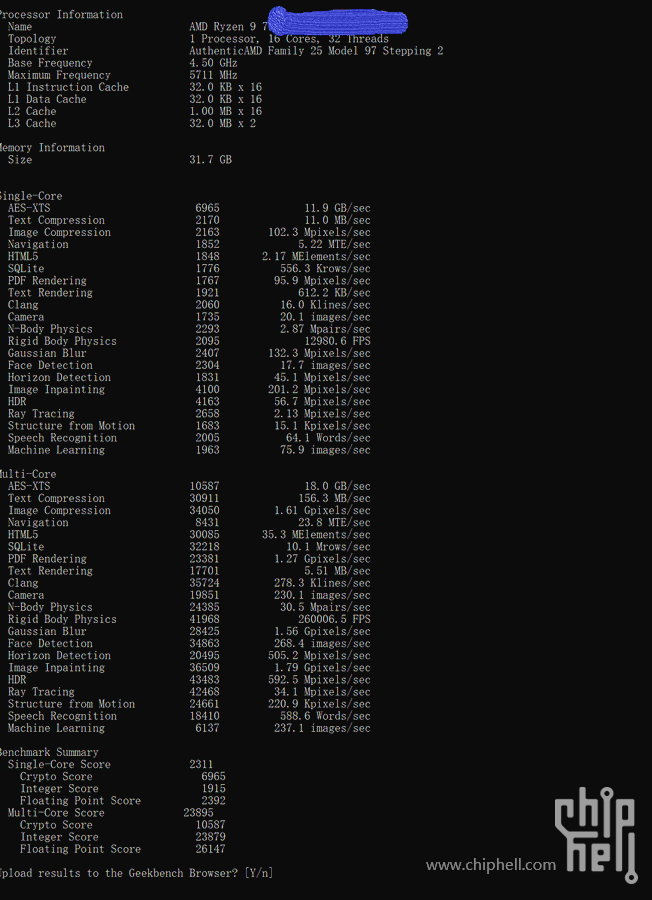Click the Topology row label
Viewport: 652px width, 900px height.
coord(32,39)
